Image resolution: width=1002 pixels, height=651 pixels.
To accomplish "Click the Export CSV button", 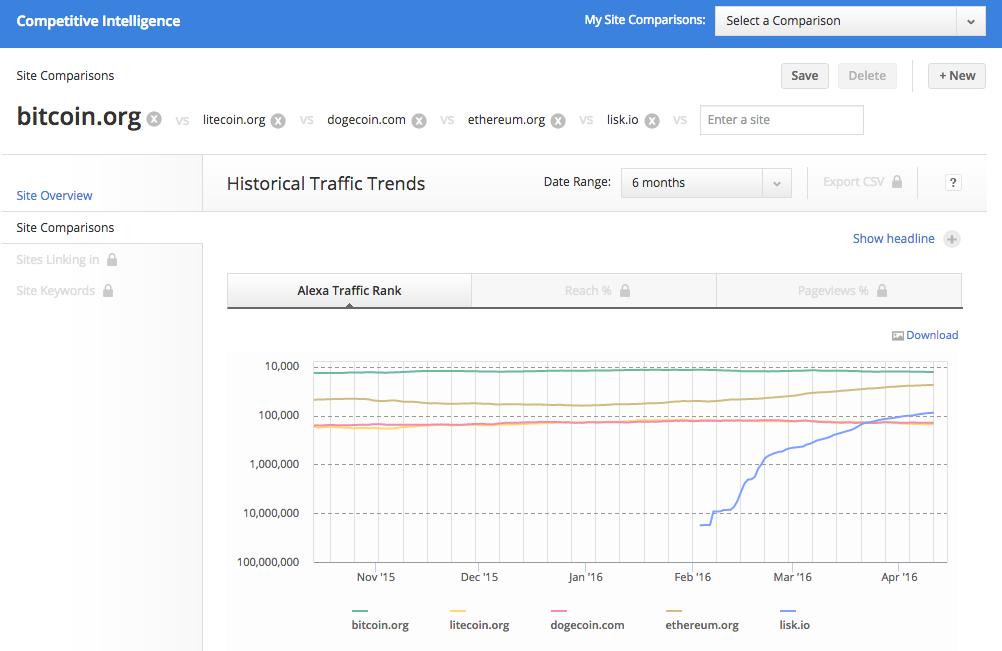I will coord(862,182).
